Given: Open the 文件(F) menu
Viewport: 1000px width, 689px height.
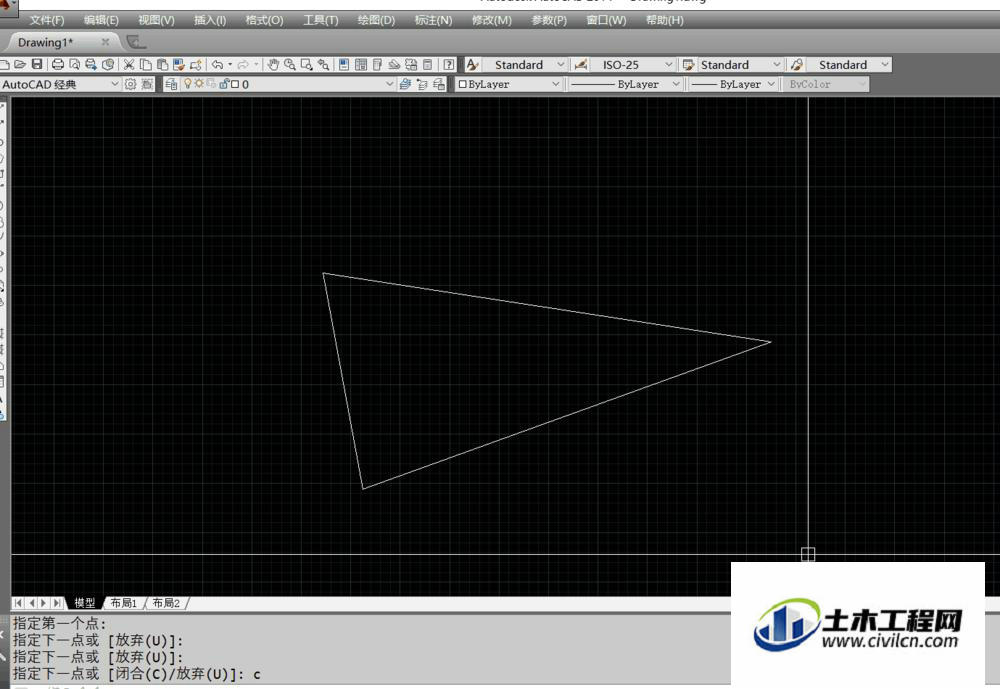Looking at the screenshot, I should [x=47, y=20].
